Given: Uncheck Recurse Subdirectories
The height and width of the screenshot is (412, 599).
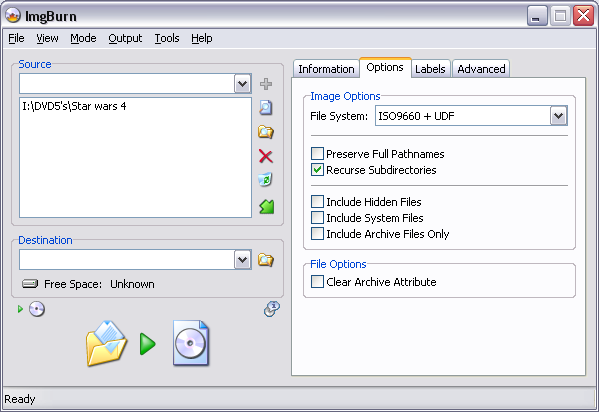Looking at the screenshot, I should pyautogui.click(x=317, y=170).
